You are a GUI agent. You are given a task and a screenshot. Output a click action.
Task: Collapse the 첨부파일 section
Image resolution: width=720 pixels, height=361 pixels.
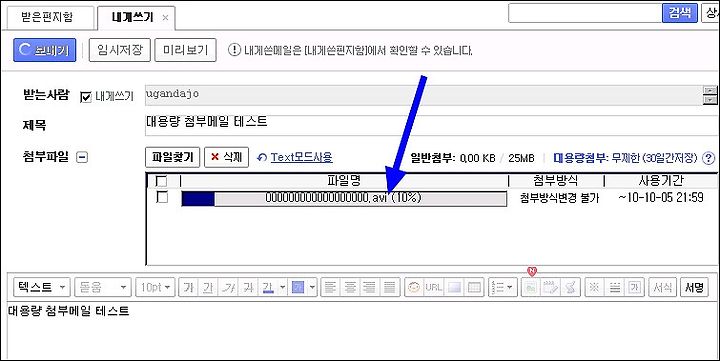click(82, 158)
